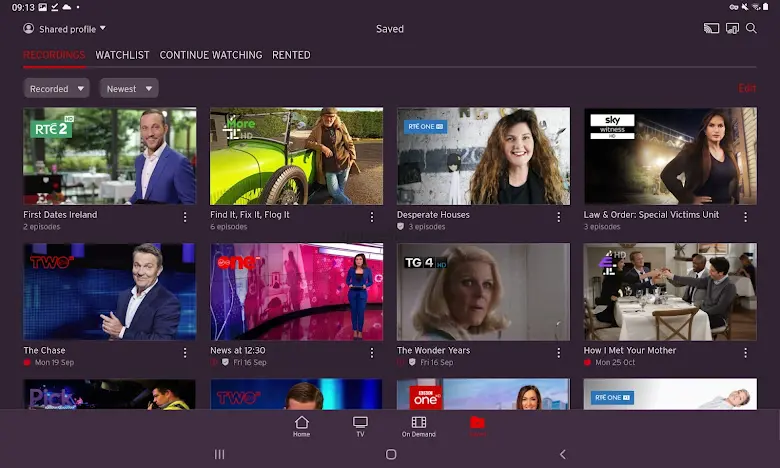The image size is (780, 468).
Task: Open Law & Order SVU thumbnail
Action: [670, 156]
